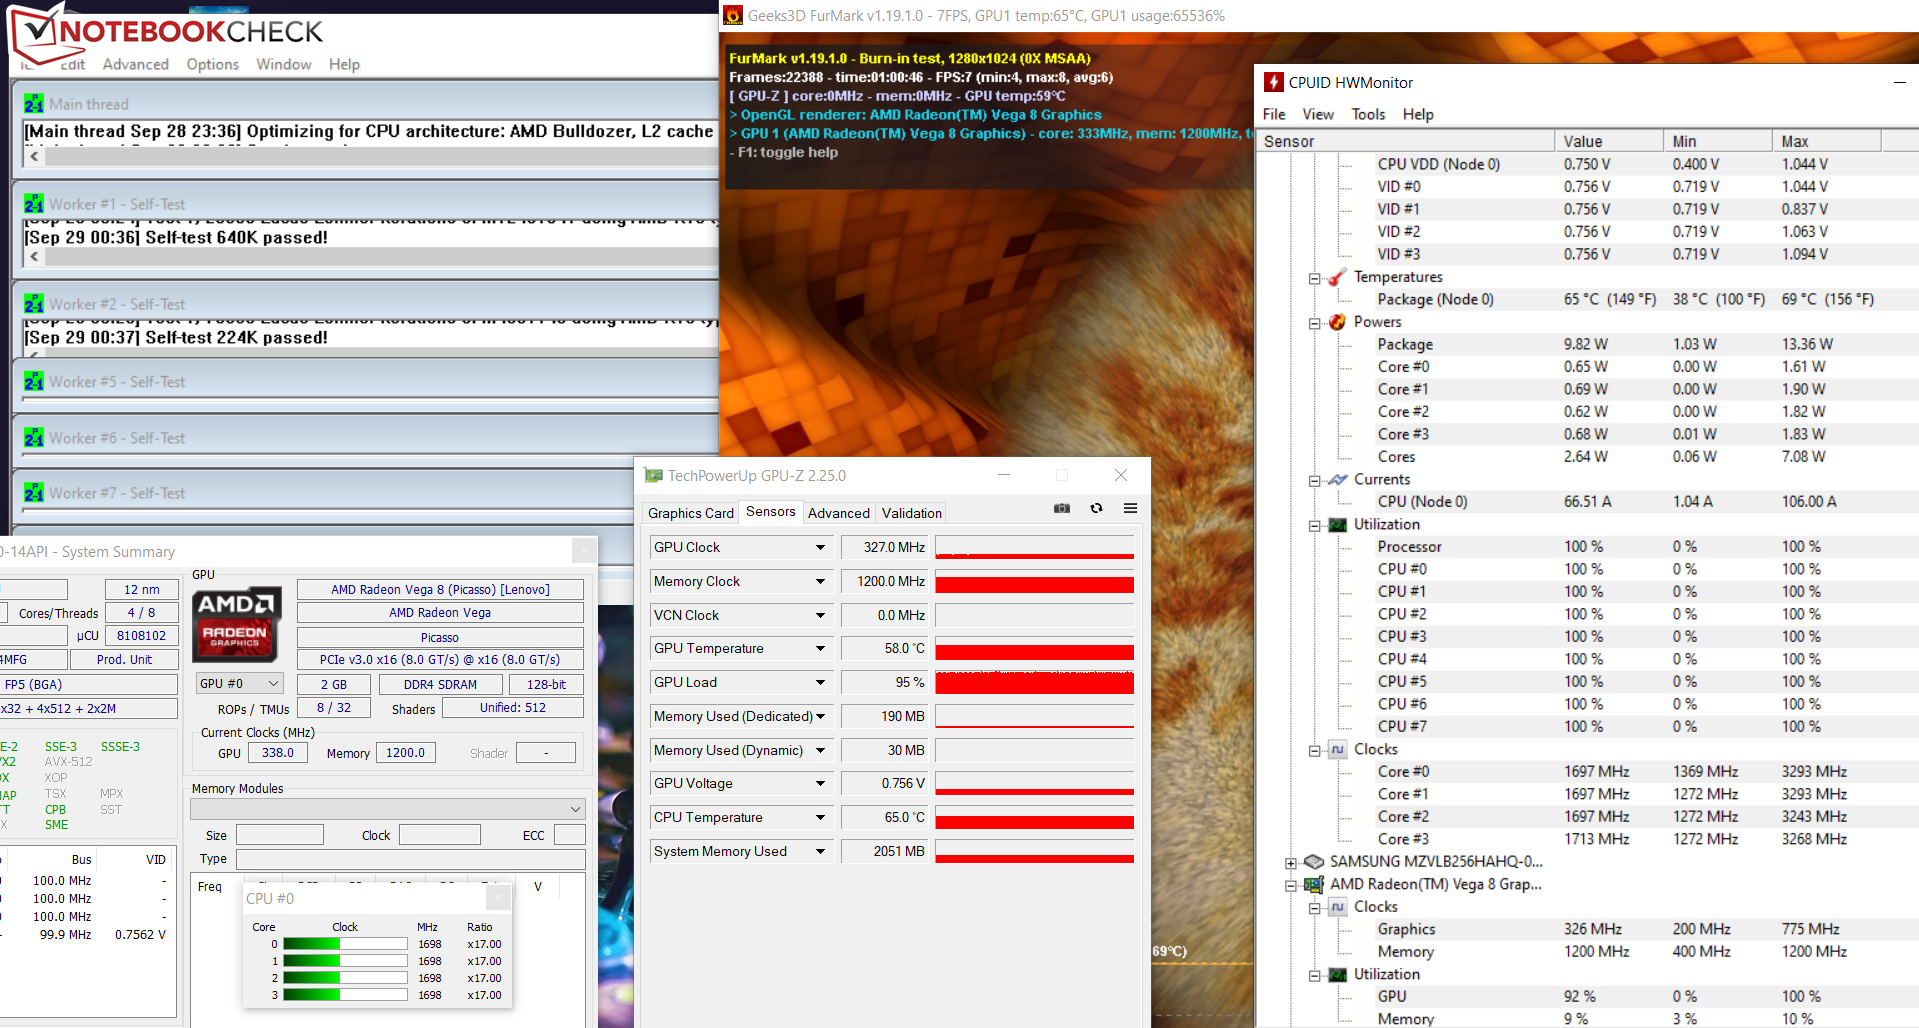Open the HWMonitor Help menu
This screenshot has width=1919, height=1028.
[x=1418, y=114]
